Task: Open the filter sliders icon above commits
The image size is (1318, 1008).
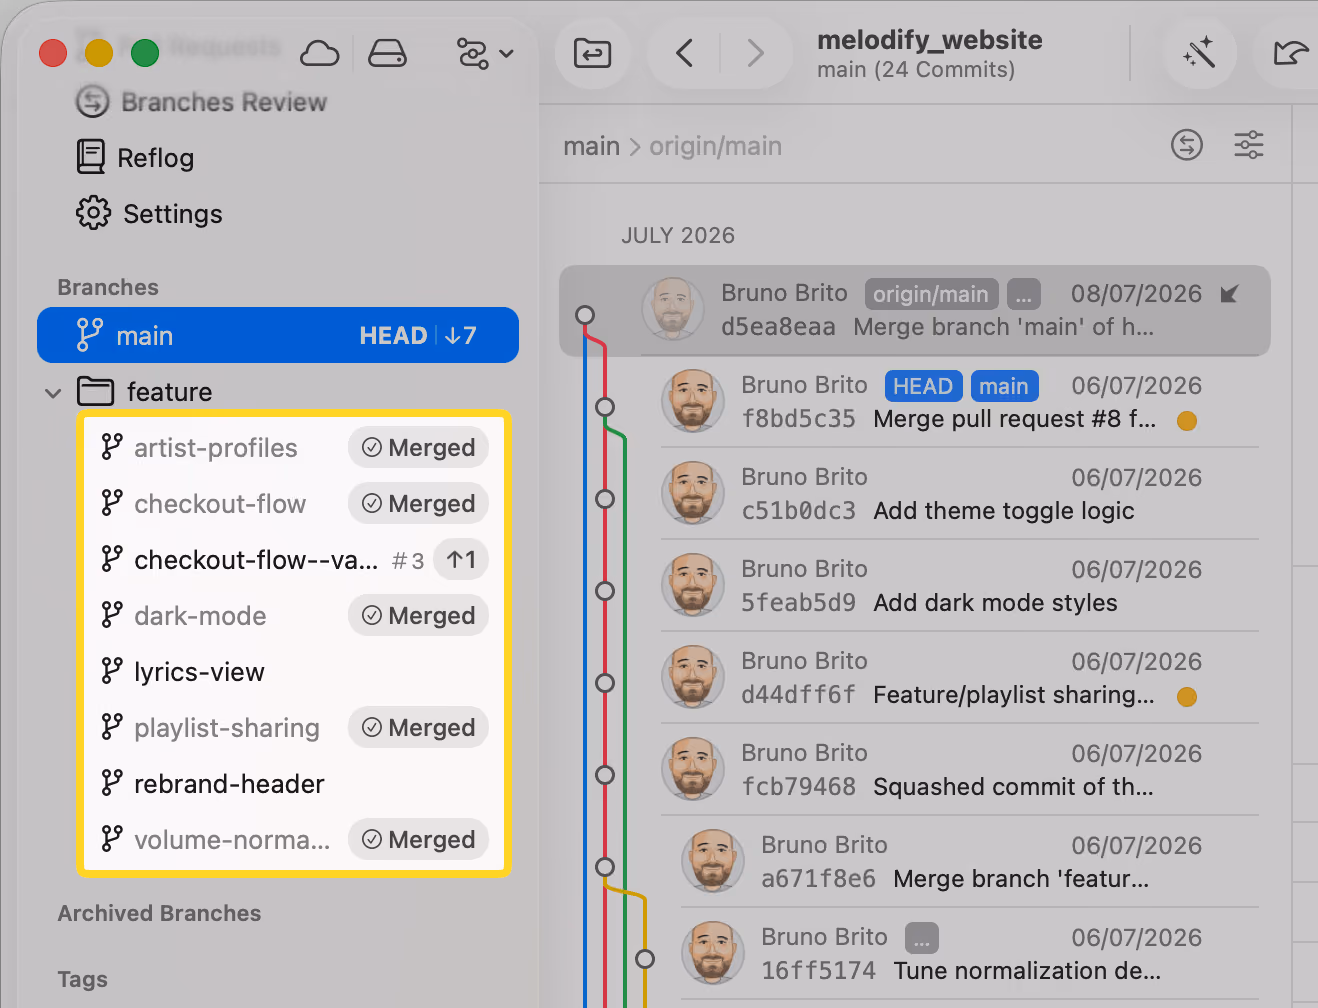Action: 1249,145
